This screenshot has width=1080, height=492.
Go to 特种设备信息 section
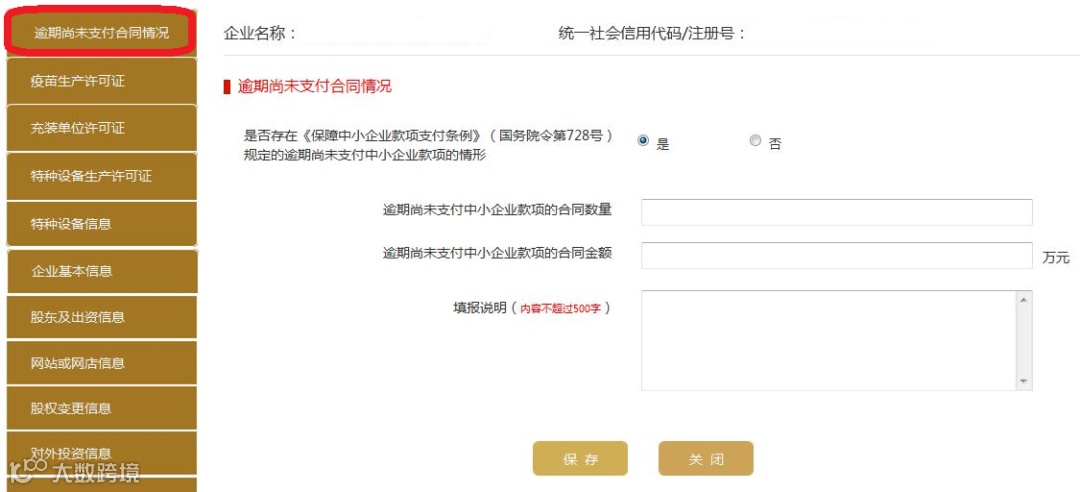coord(99,223)
